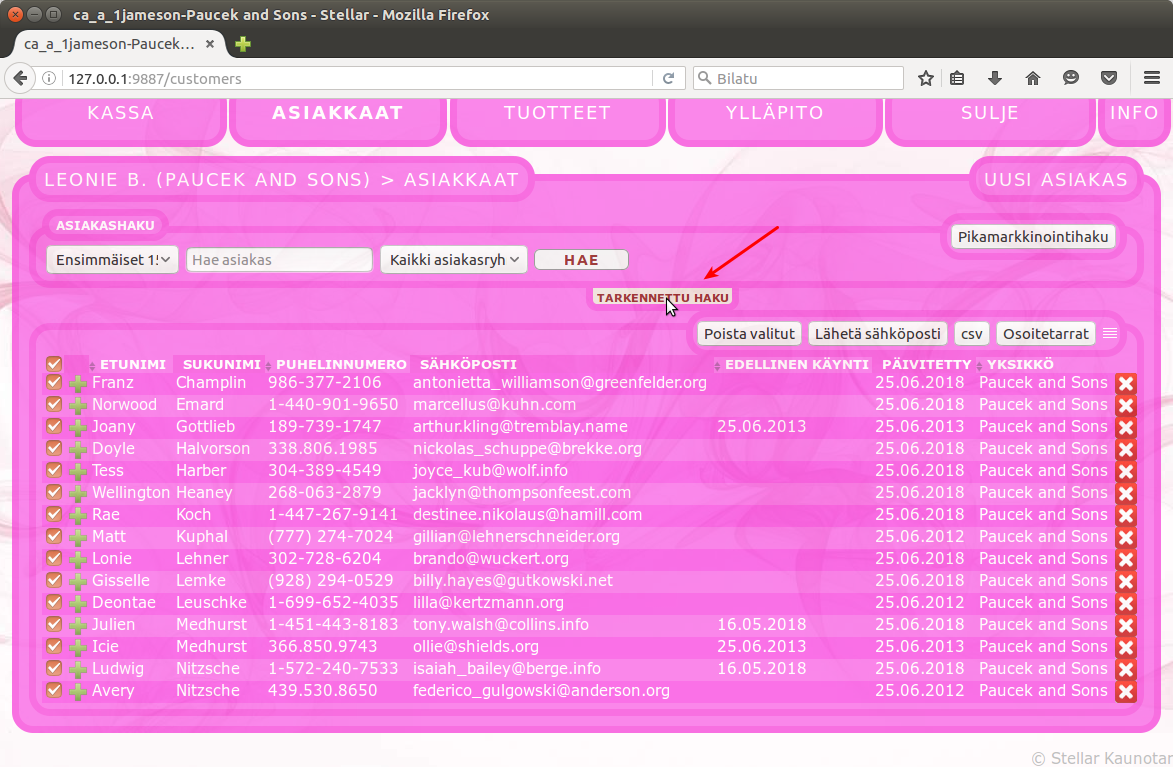Remove Avery Nitzsche using the red X icon
Image resolution: width=1173 pixels, height=767 pixels.
click(1125, 691)
